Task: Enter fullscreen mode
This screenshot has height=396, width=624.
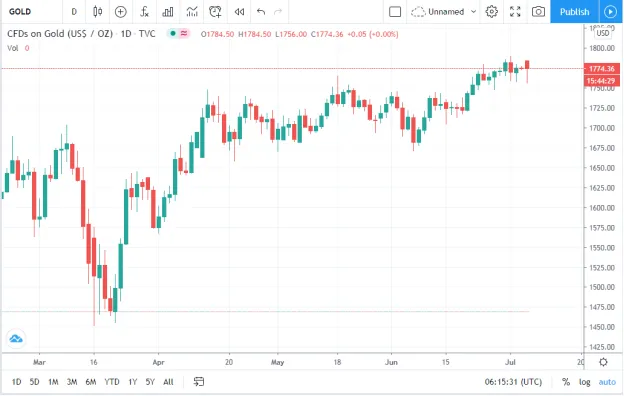Action: pyautogui.click(x=515, y=12)
